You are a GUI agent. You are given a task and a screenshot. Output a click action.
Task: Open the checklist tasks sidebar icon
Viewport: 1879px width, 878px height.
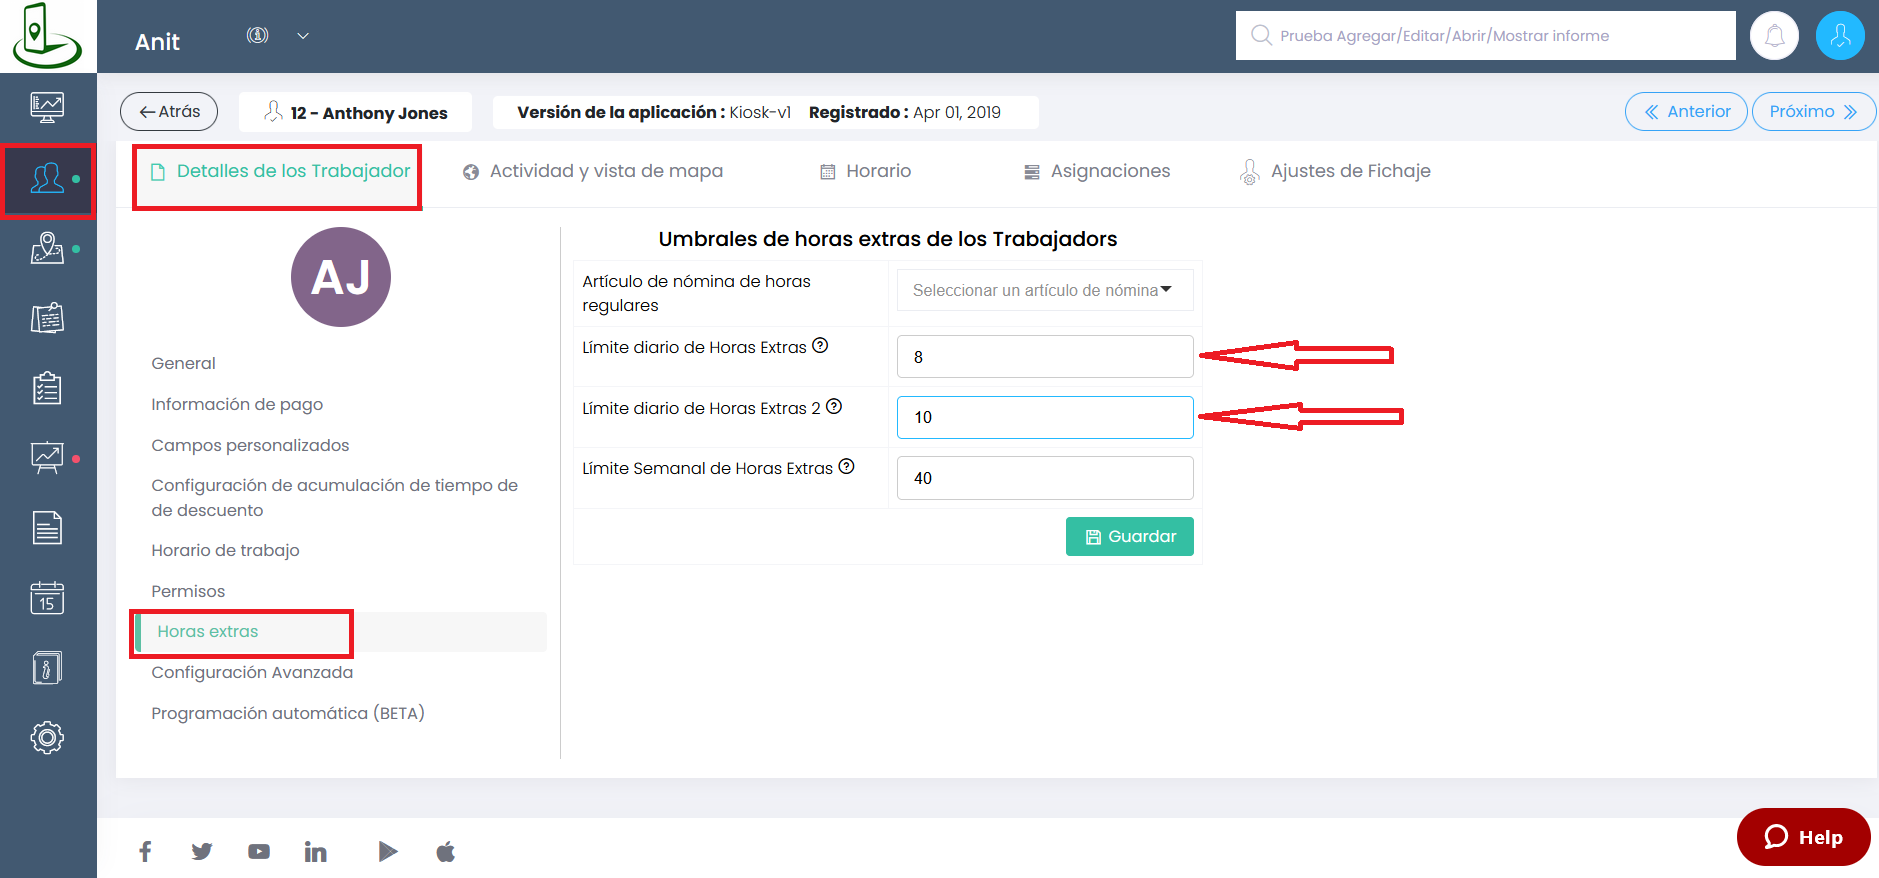click(47, 388)
